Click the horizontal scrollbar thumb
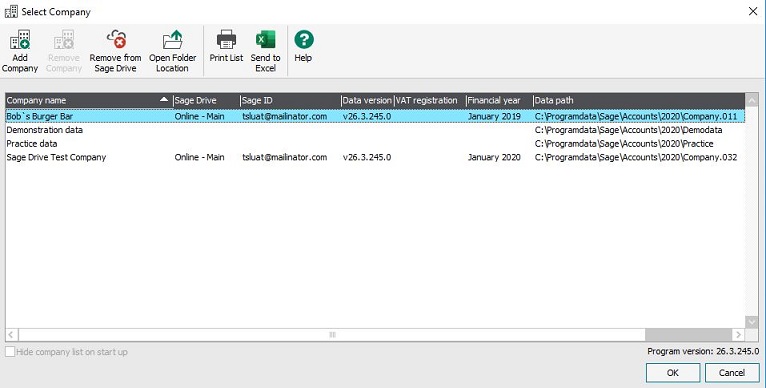Screen dimensions: 766x388 (332, 335)
